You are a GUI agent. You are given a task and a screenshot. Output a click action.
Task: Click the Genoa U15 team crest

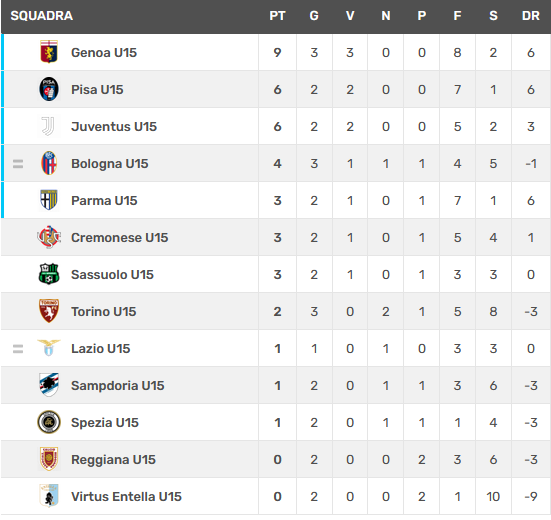(x=49, y=52)
